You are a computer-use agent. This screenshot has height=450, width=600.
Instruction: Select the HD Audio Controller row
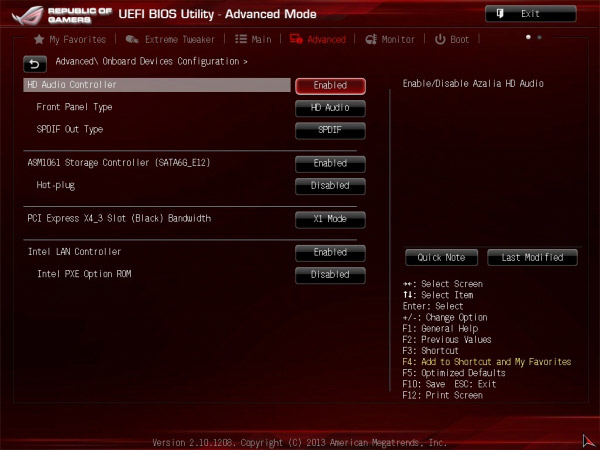click(157, 85)
